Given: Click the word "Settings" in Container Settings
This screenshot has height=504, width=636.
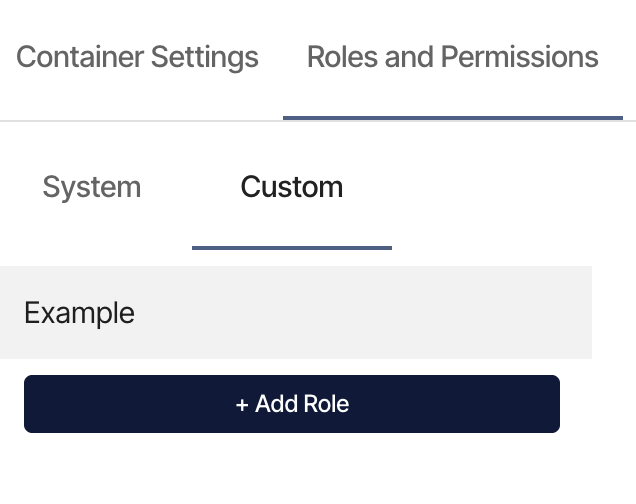Looking at the screenshot, I should click(x=205, y=58).
